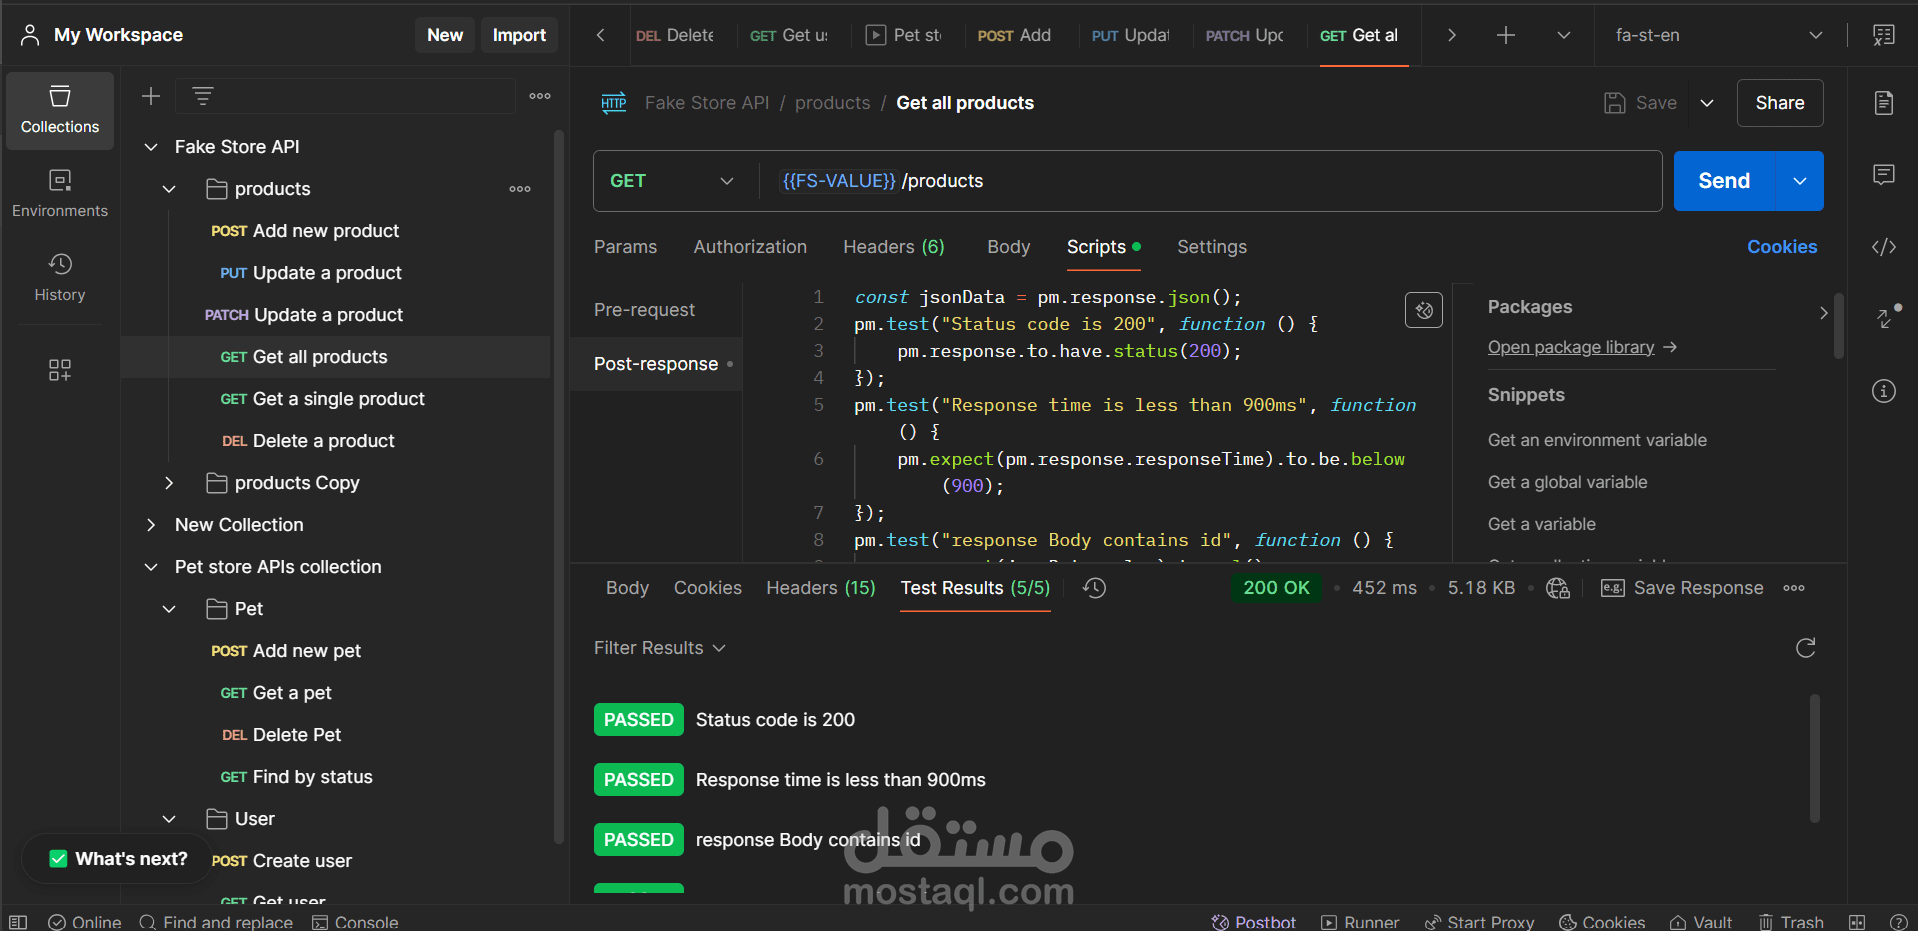
Task: Click Save Response button
Action: [x=1682, y=588]
